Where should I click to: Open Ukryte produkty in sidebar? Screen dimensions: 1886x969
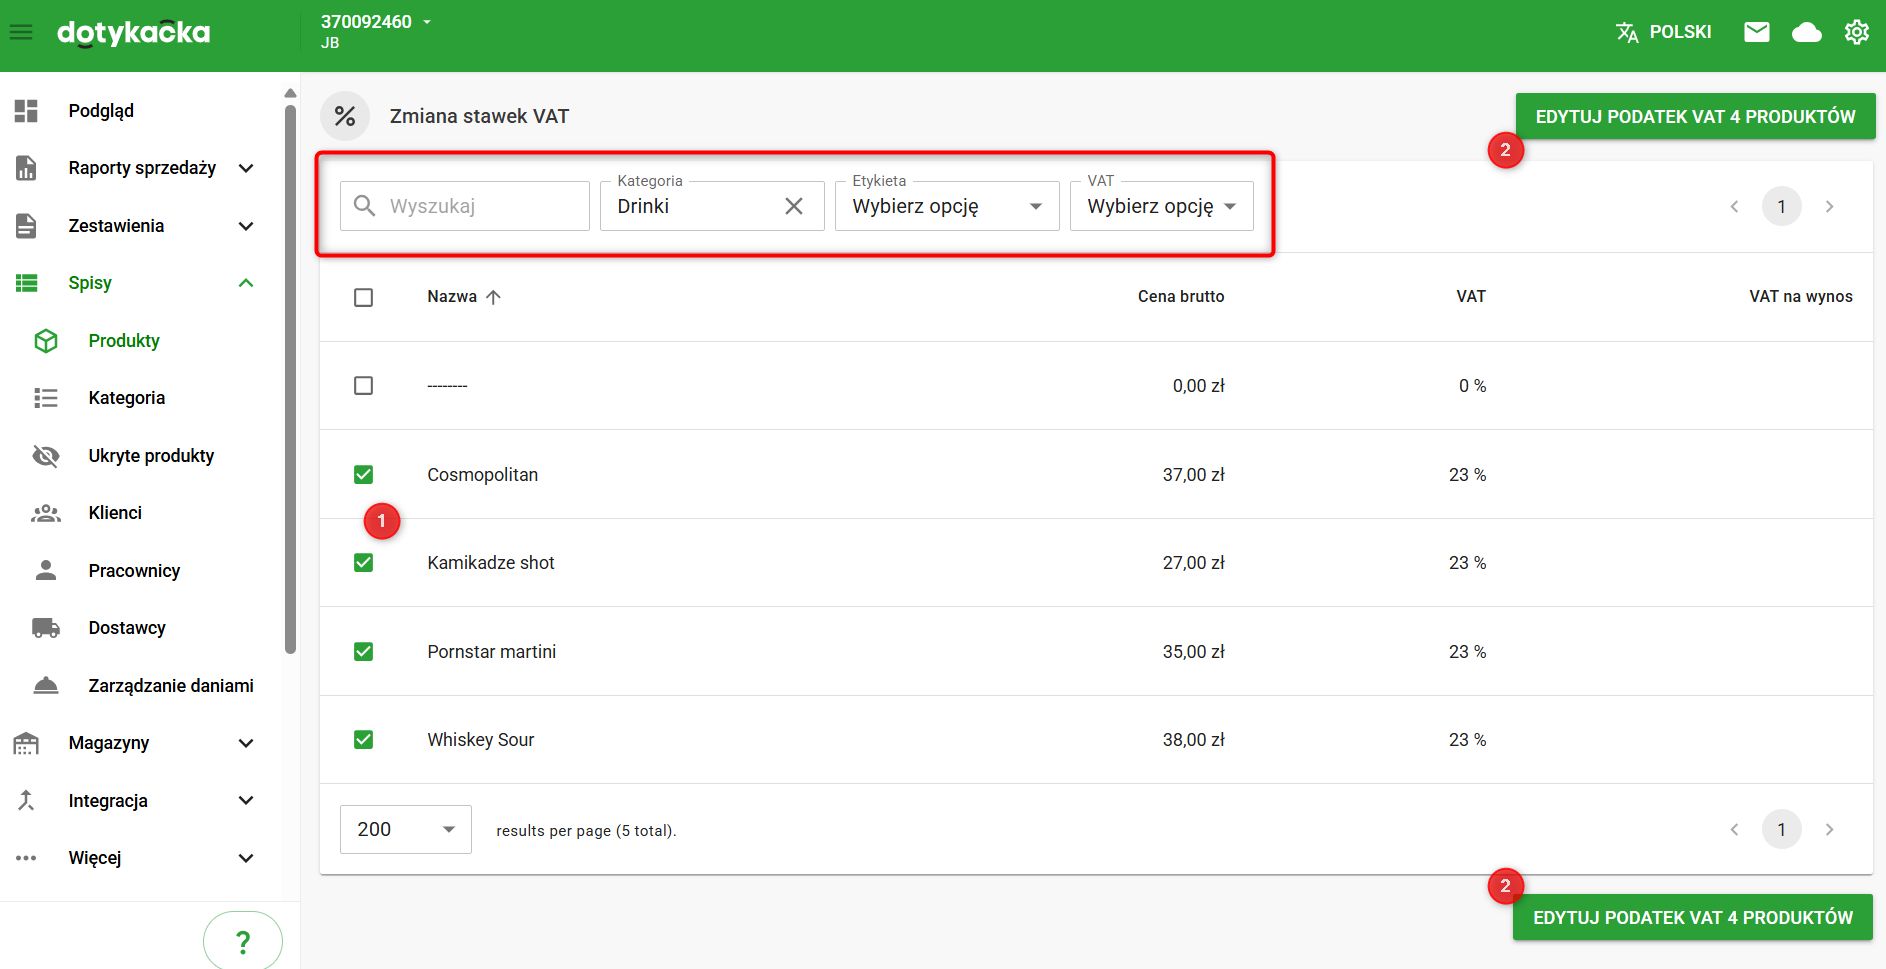(151, 456)
